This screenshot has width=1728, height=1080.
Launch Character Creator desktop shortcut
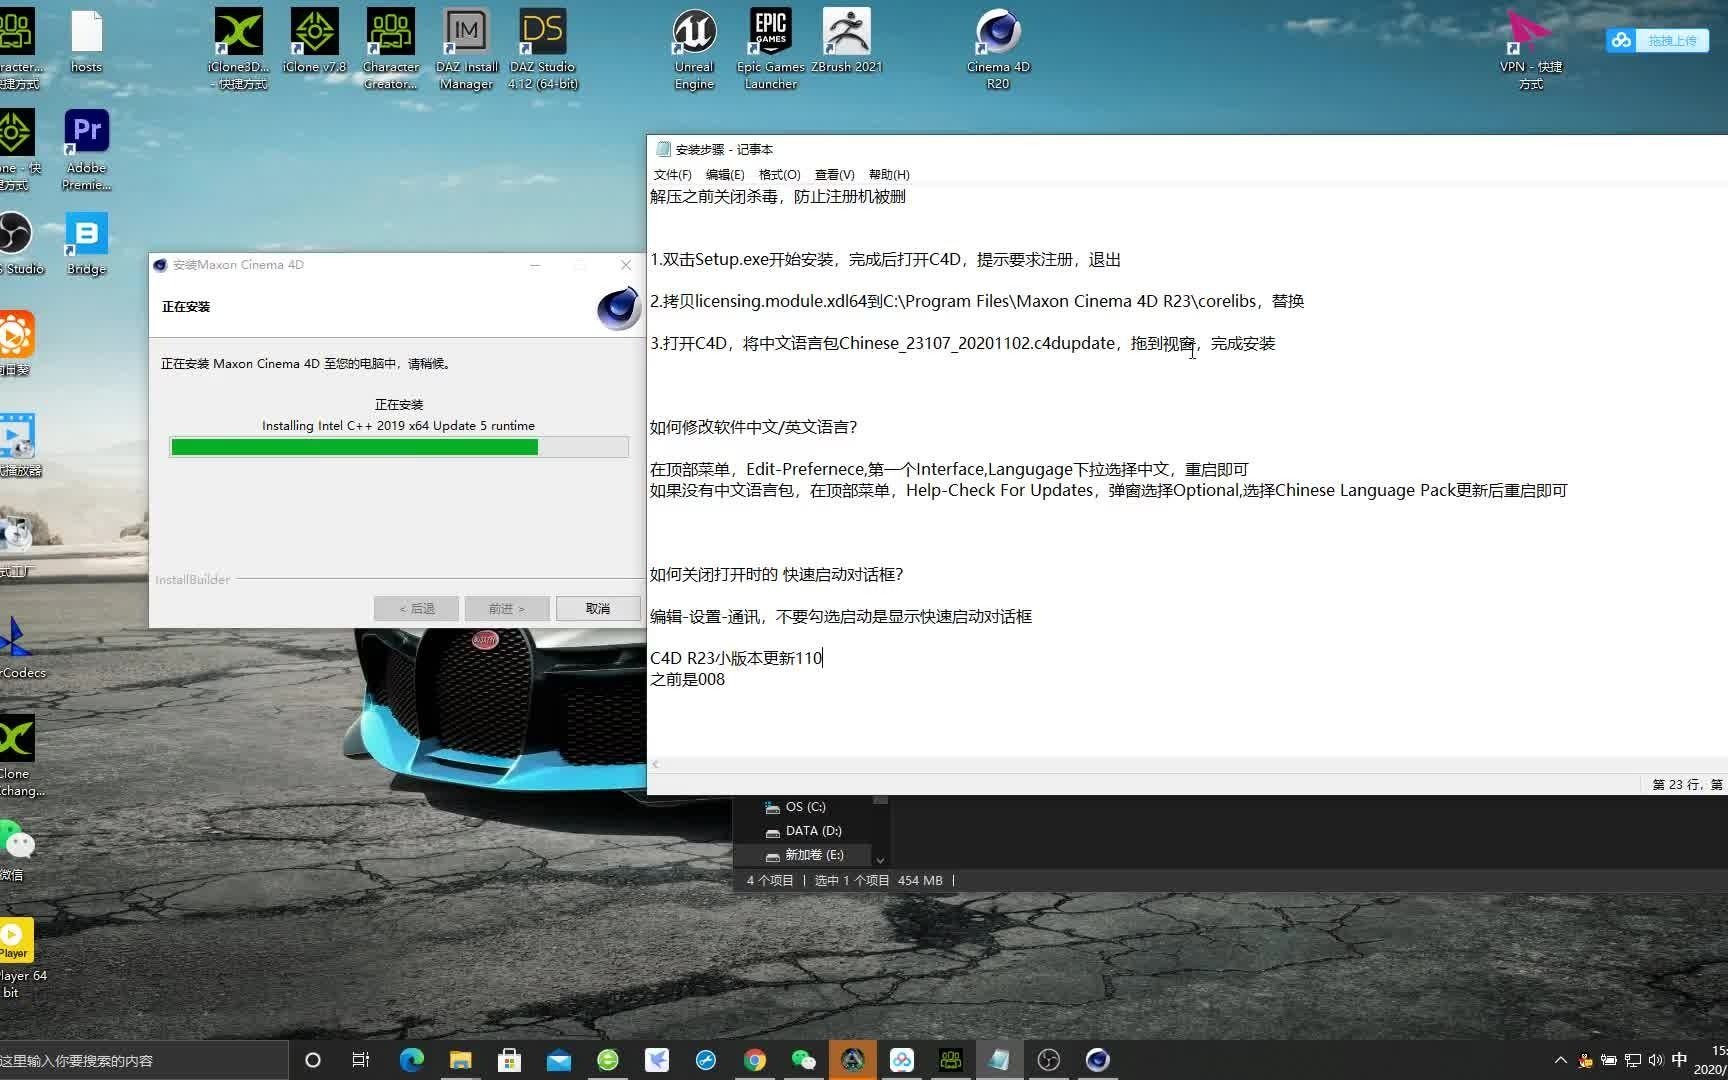click(390, 48)
